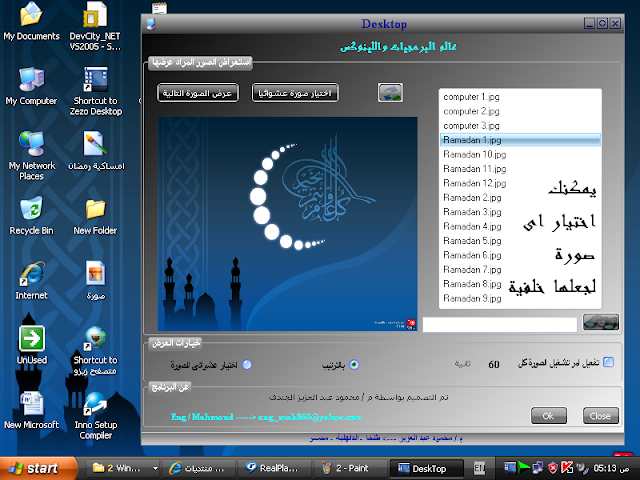
Task: Select Ramadan 8.jpg in the list
Action: [x=520, y=284]
